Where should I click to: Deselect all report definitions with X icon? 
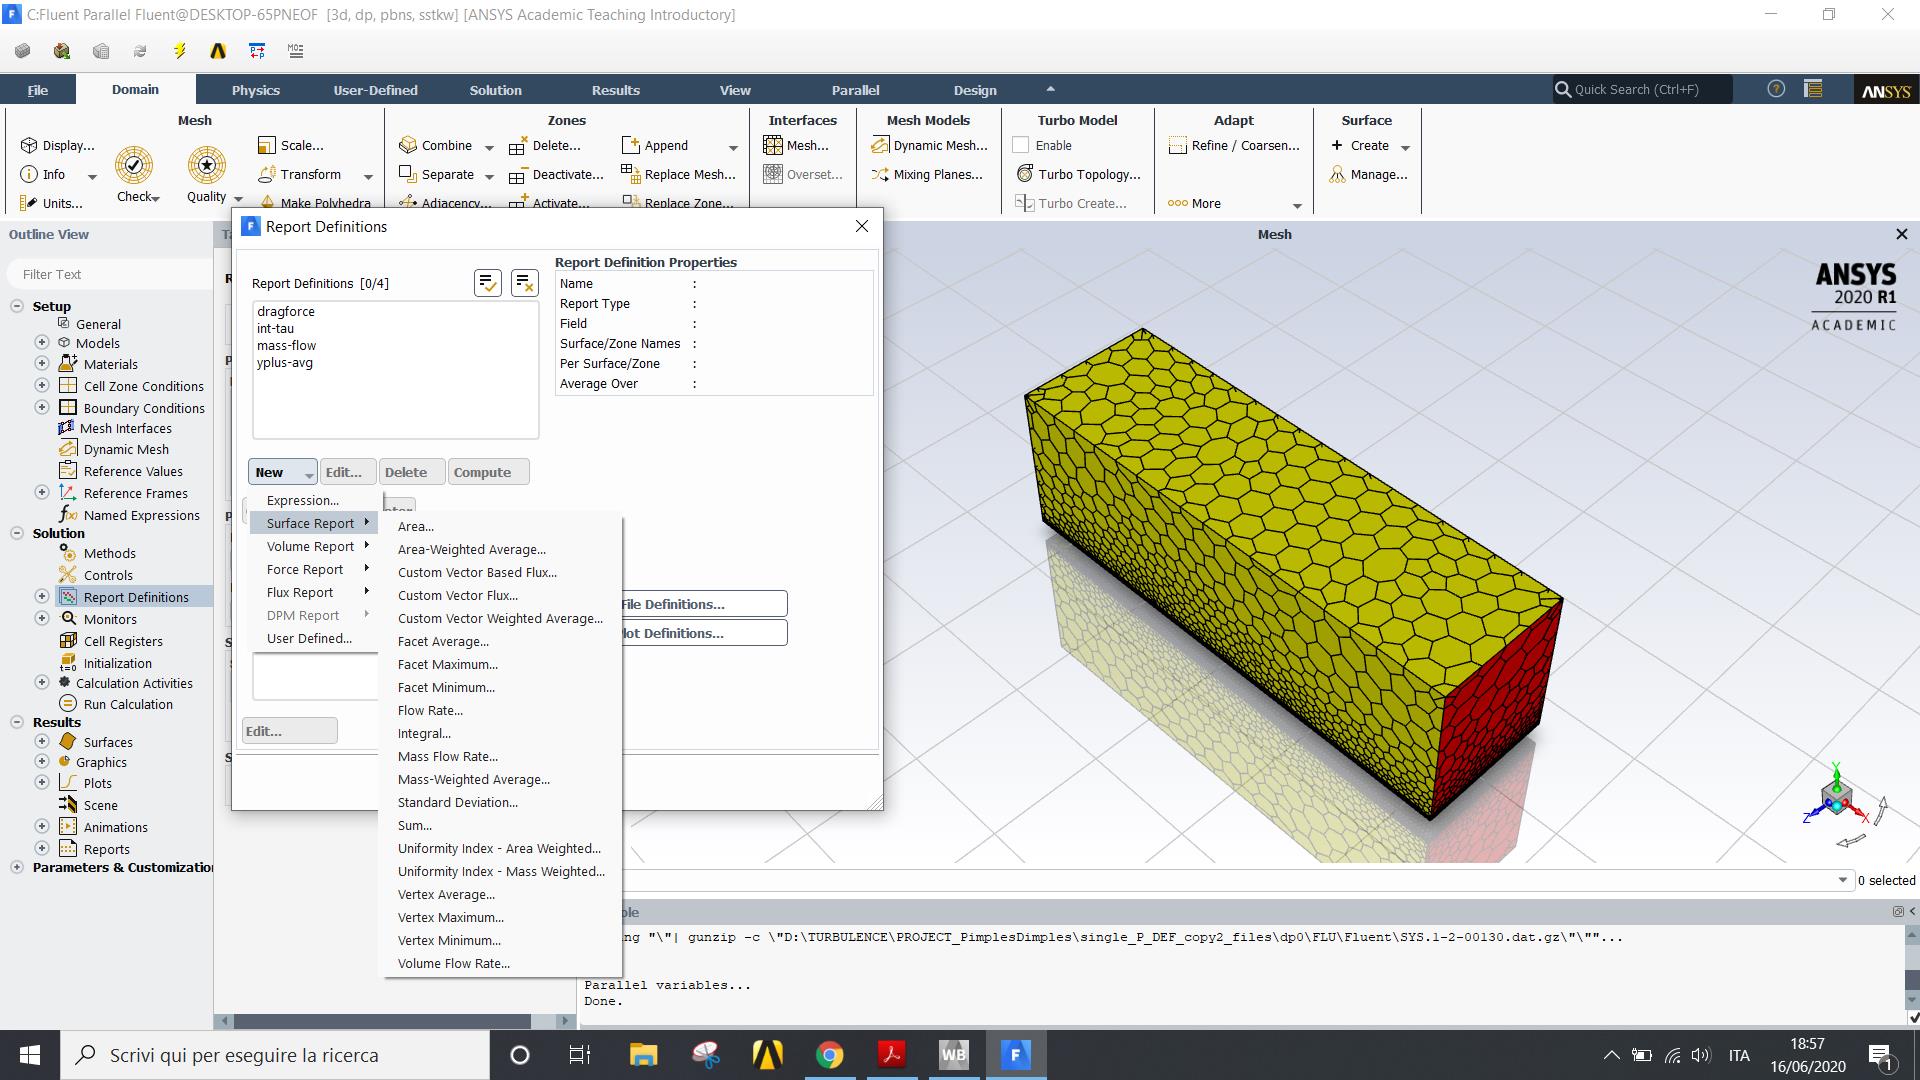pos(523,283)
